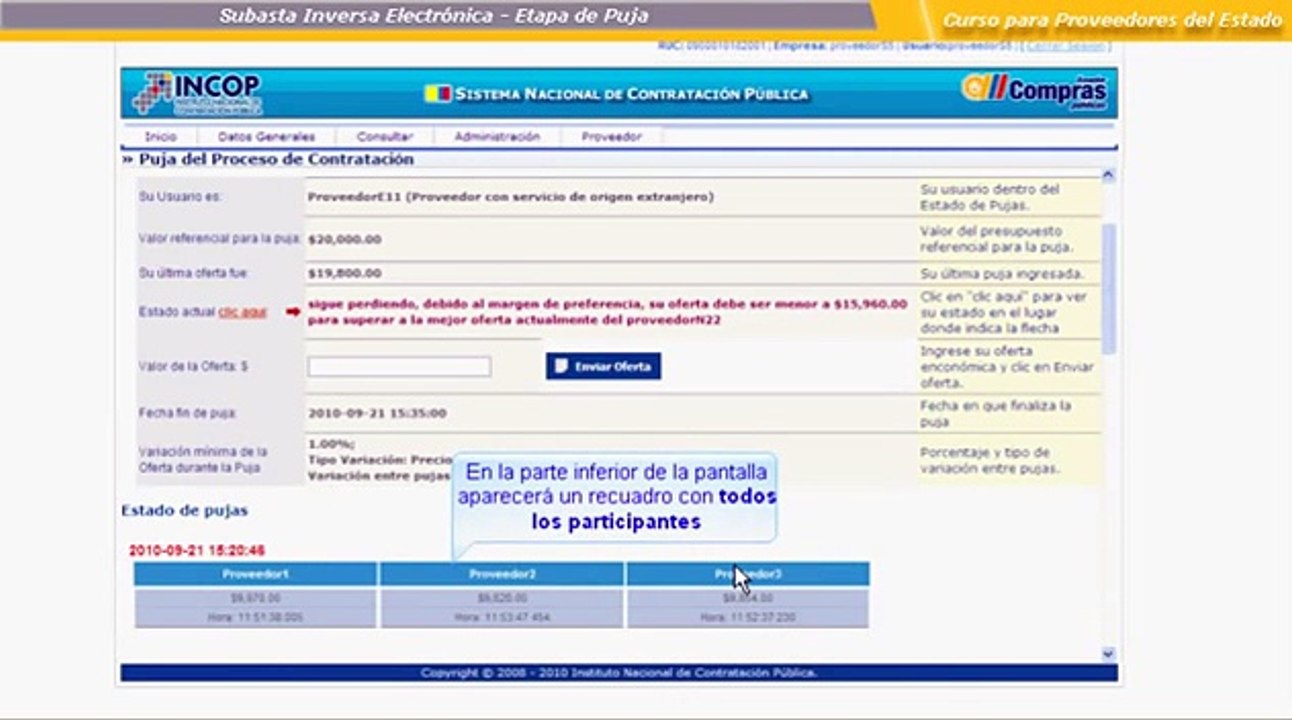Click the Proveedor3 column header
The height and width of the screenshot is (720, 1292).
click(x=748, y=574)
